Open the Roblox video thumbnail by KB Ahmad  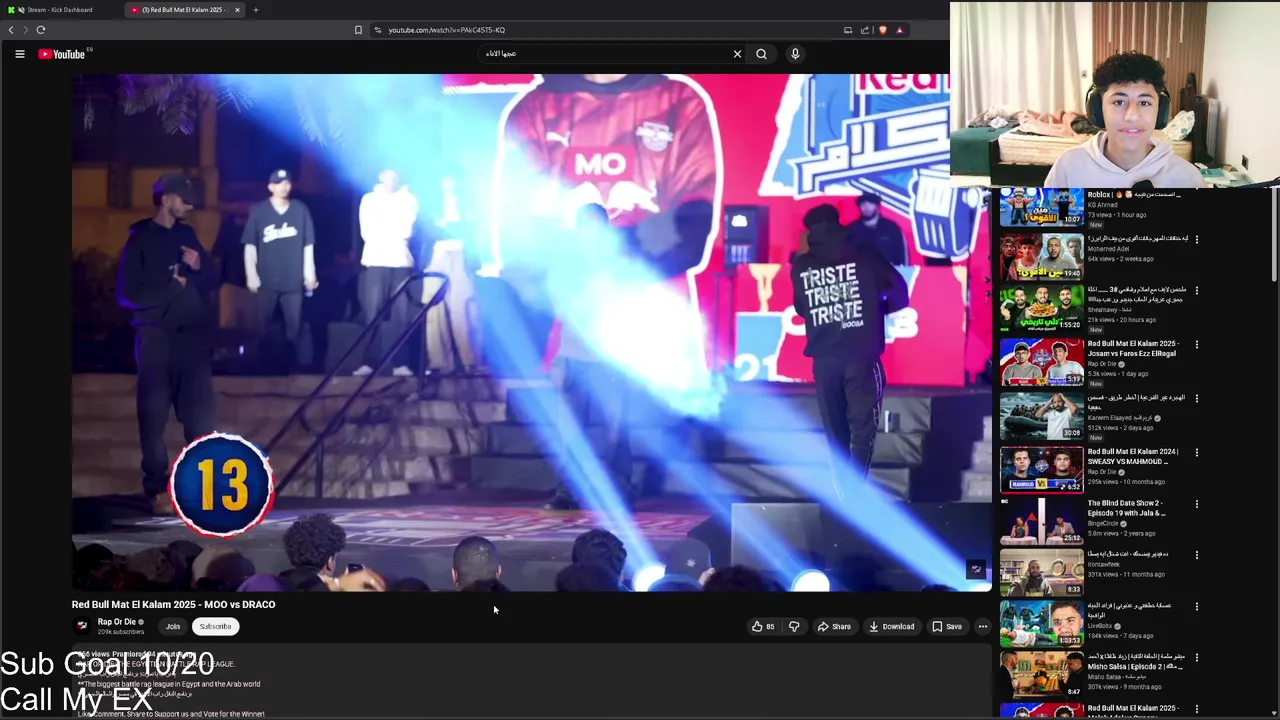(1041, 207)
